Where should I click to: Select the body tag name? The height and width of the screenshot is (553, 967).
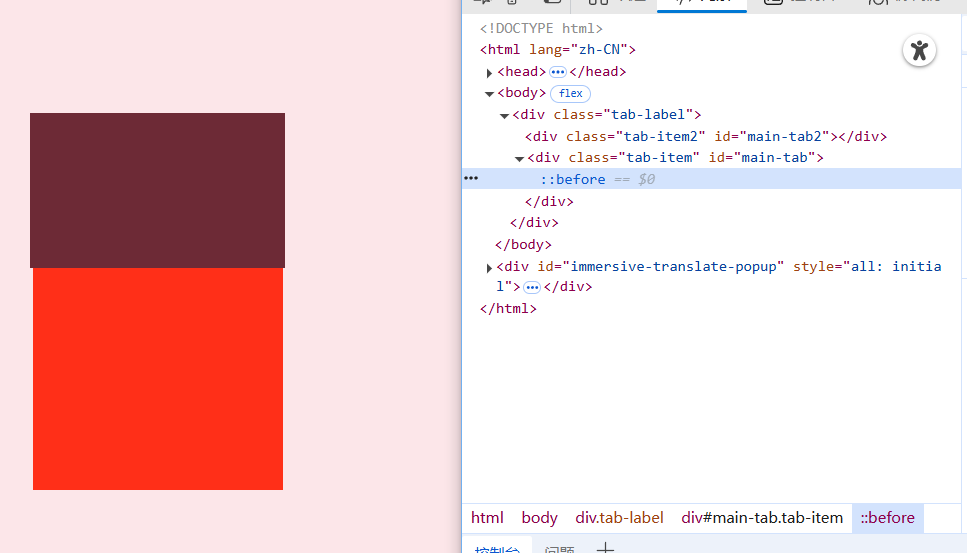pos(522,92)
